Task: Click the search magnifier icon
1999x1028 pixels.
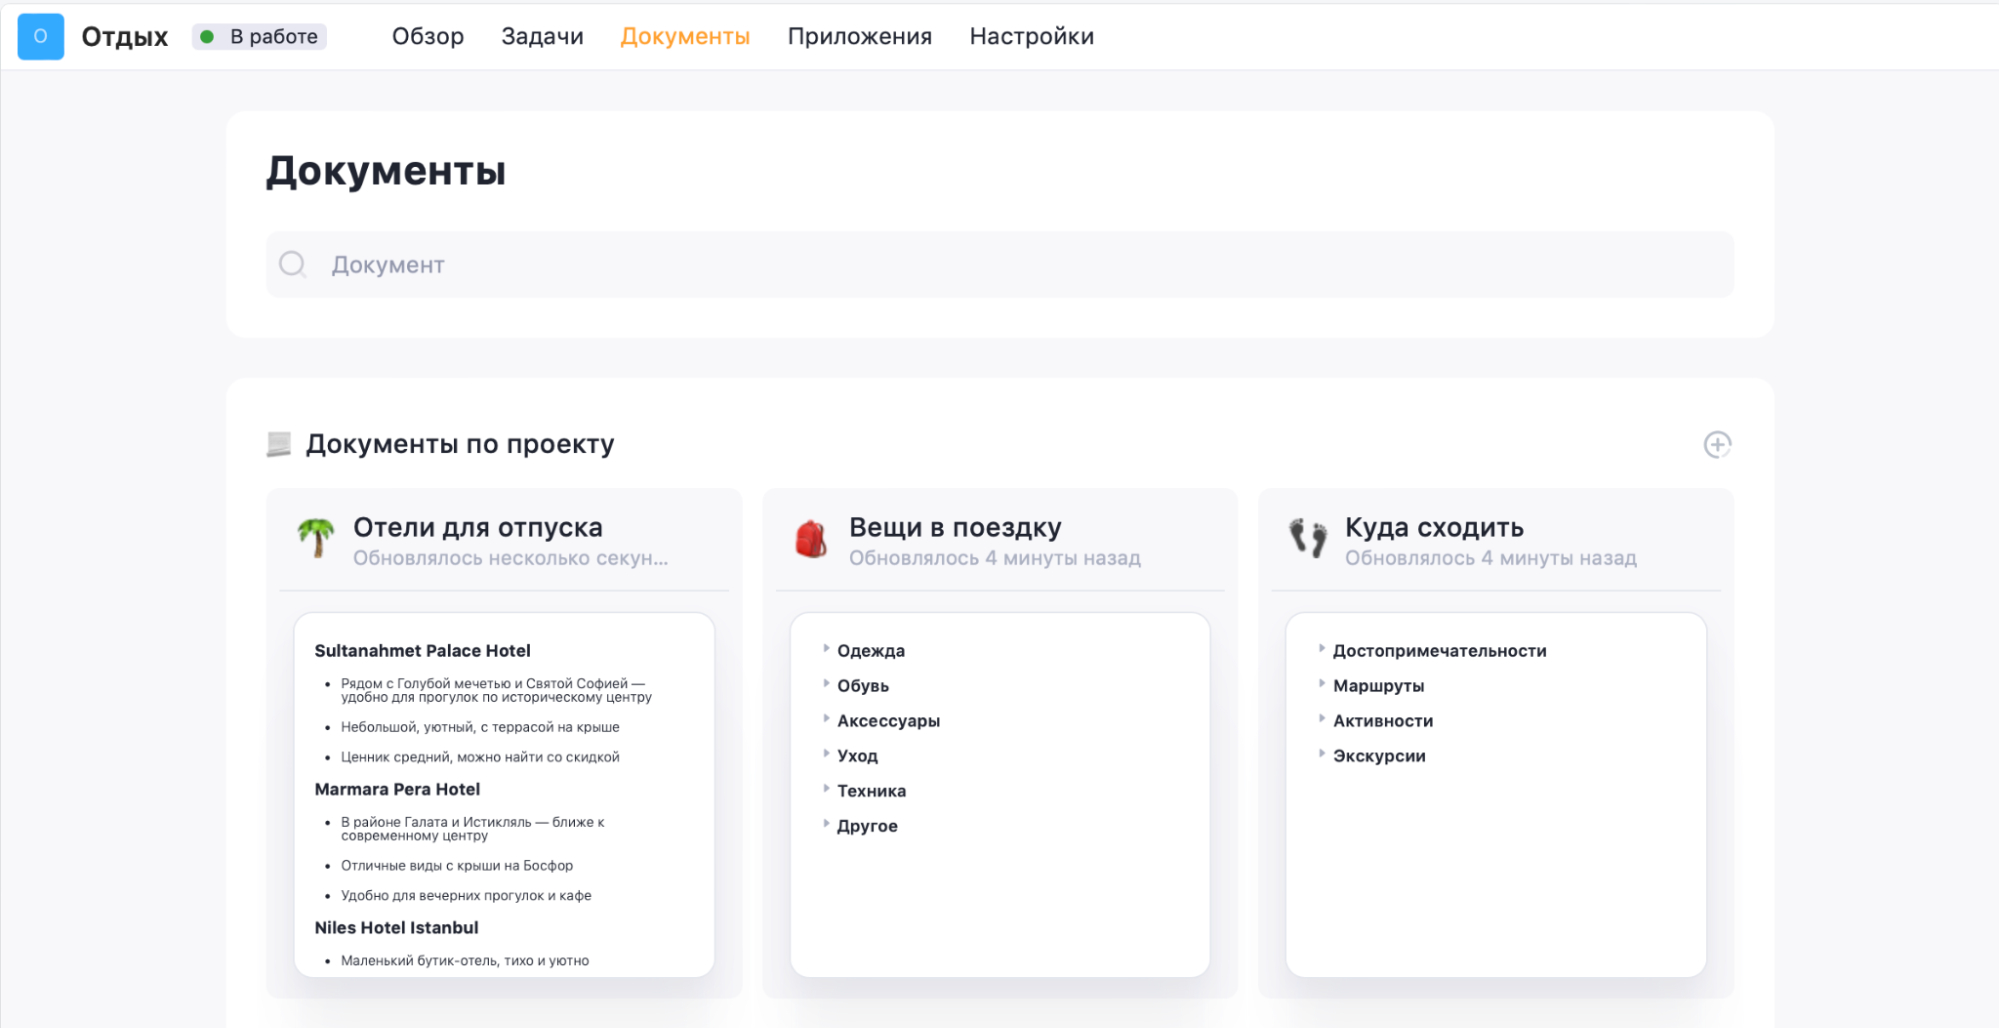Action: click(292, 264)
